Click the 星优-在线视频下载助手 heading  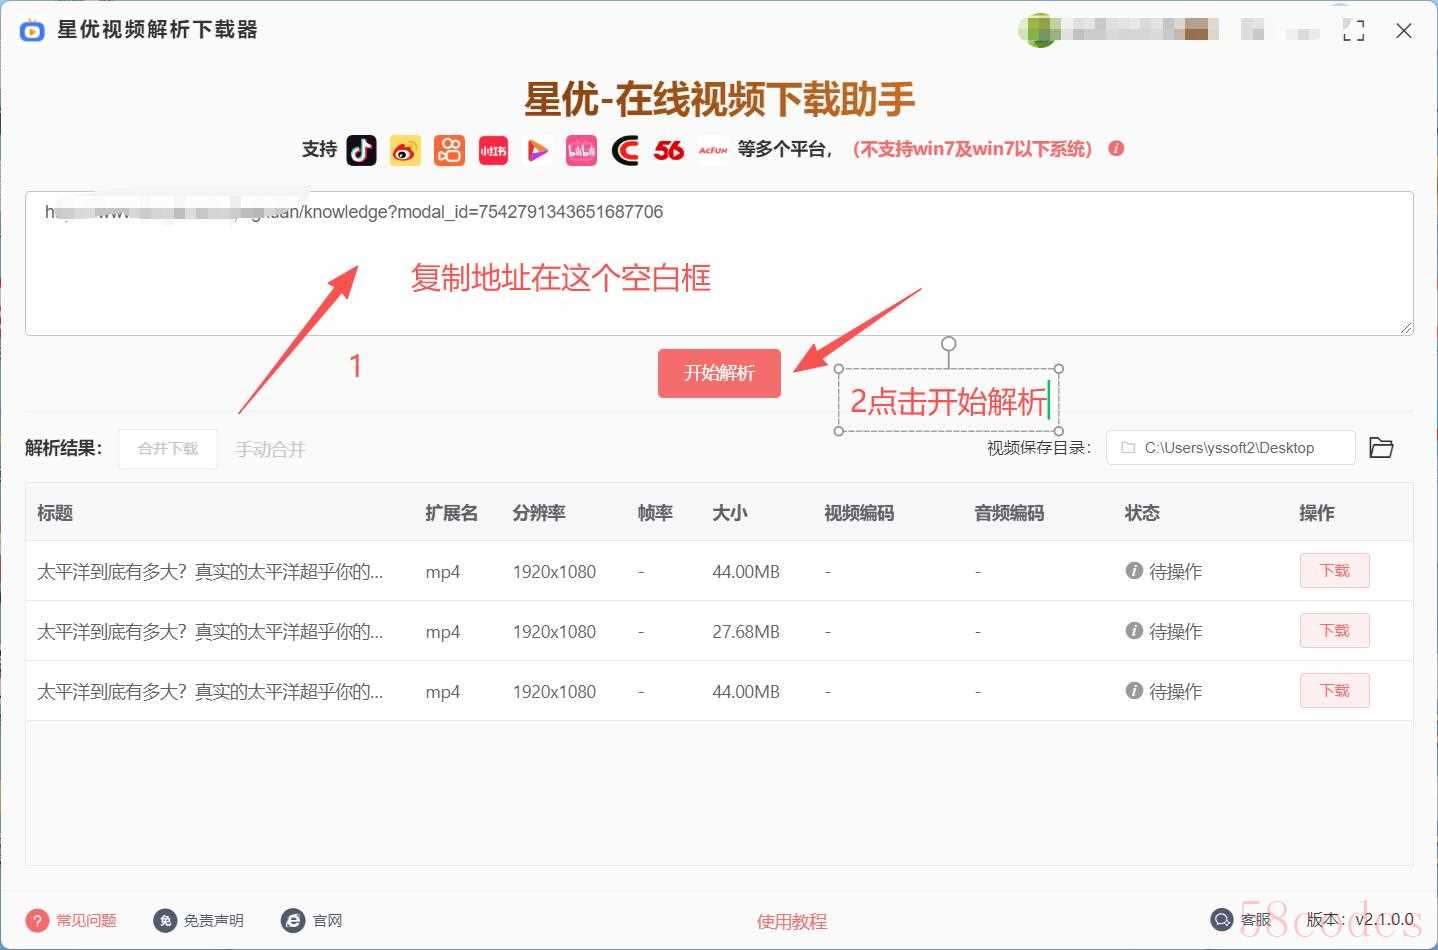[x=719, y=98]
